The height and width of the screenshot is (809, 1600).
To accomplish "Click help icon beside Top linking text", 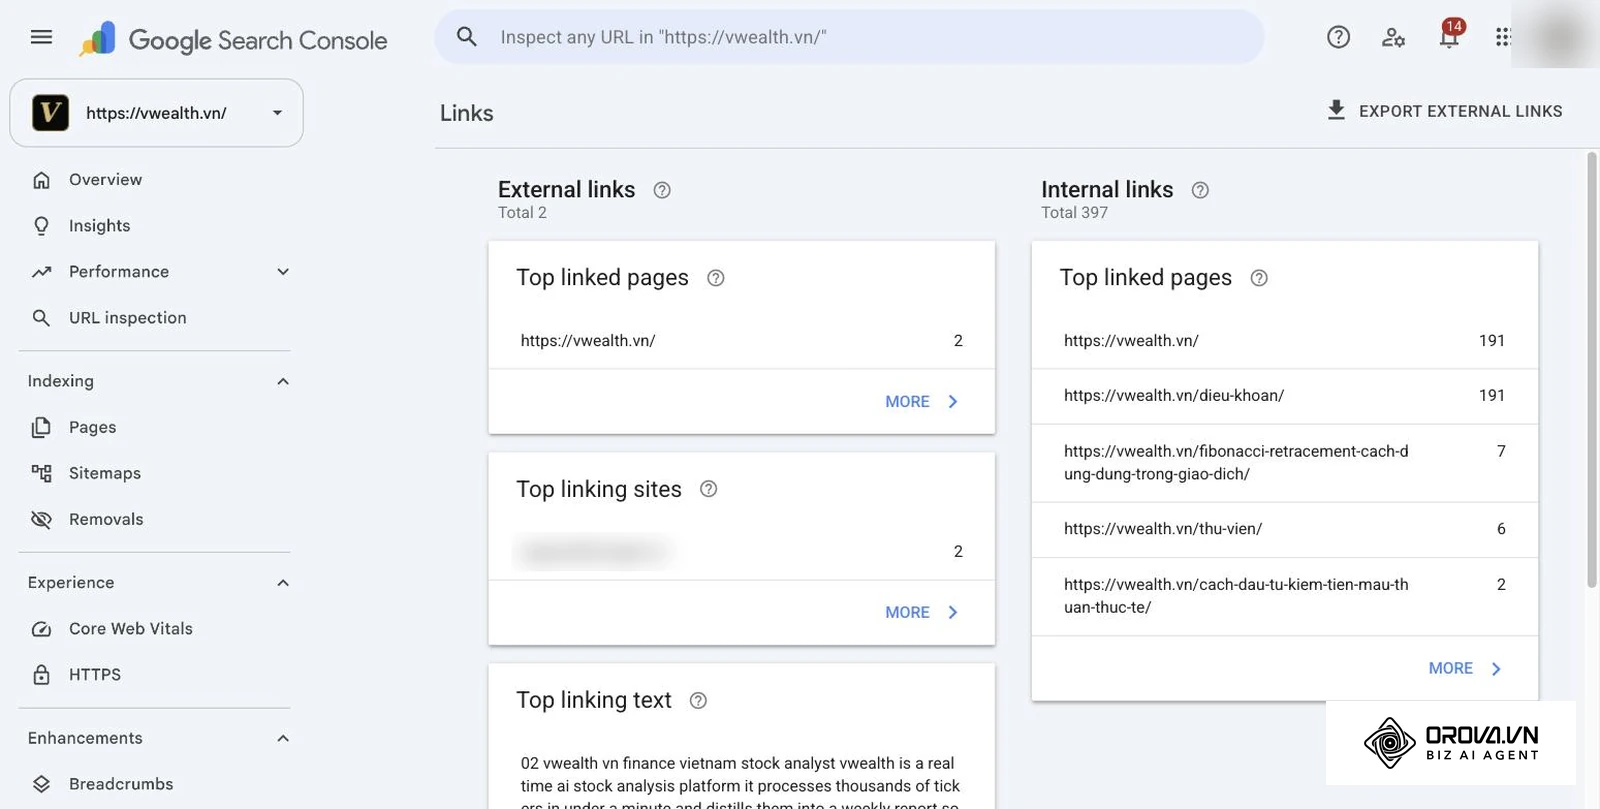I will point(698,701).
